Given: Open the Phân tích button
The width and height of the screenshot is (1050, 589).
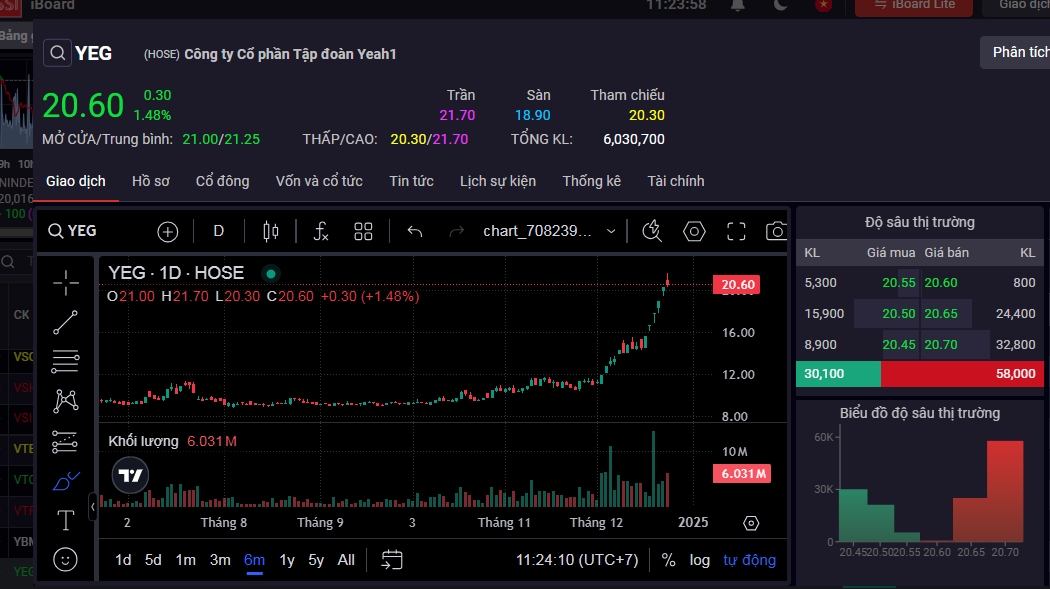Looking at the screenshot, I should tap(1017, 52).
